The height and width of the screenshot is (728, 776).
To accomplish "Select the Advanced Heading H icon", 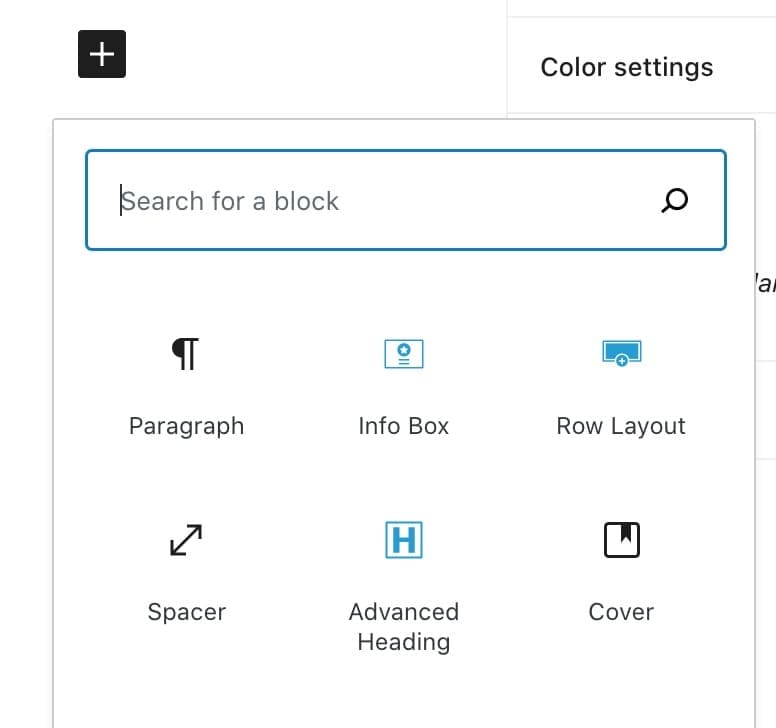I will point(404,540).
